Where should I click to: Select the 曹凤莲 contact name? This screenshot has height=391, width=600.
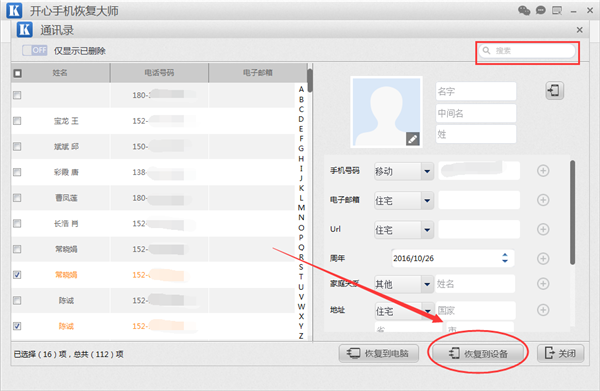pyautogui.click(x=66, y=198)
